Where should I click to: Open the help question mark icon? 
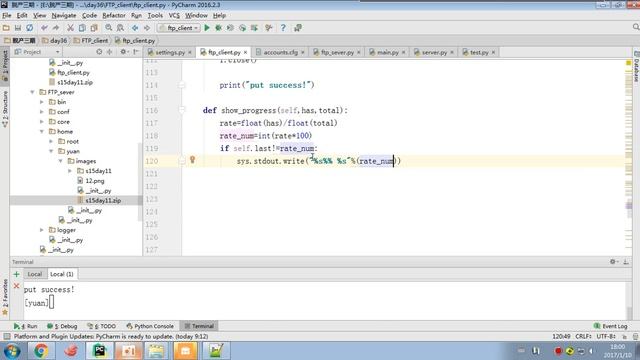283,28
